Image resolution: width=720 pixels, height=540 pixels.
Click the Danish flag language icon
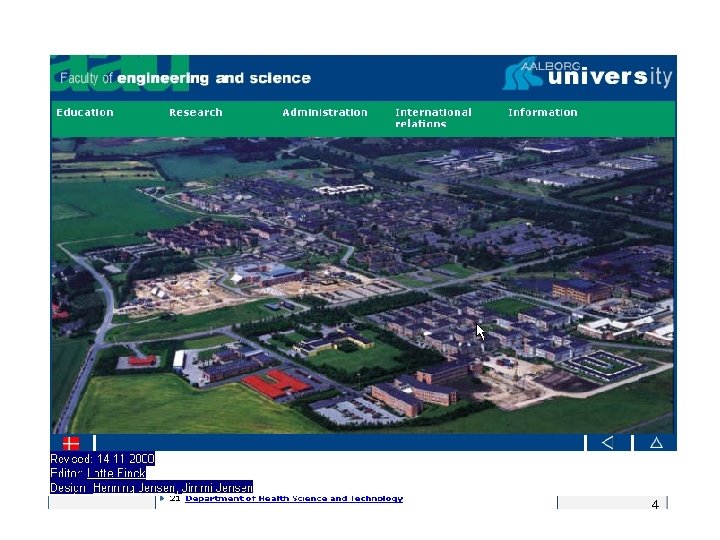click(71, 443)
